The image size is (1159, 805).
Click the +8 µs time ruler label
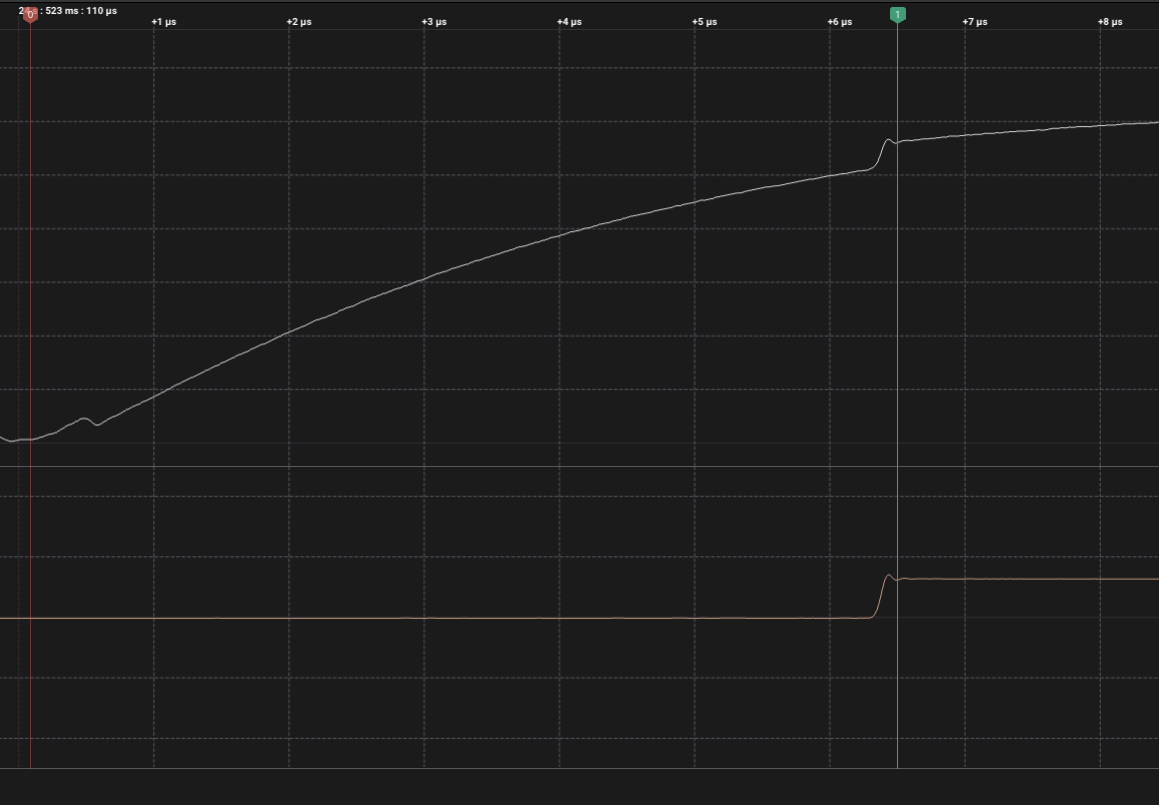(x=1110, y=22)
